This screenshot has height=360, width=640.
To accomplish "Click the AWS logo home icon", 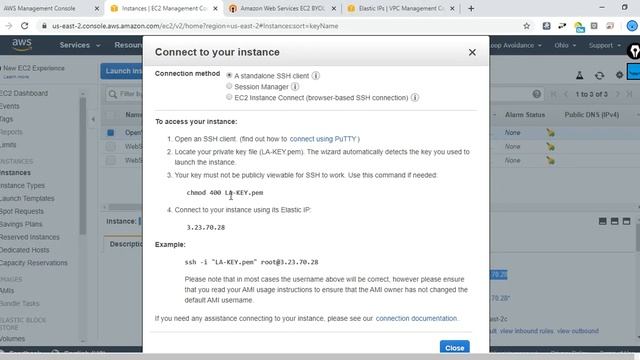I will coord(22,45).
